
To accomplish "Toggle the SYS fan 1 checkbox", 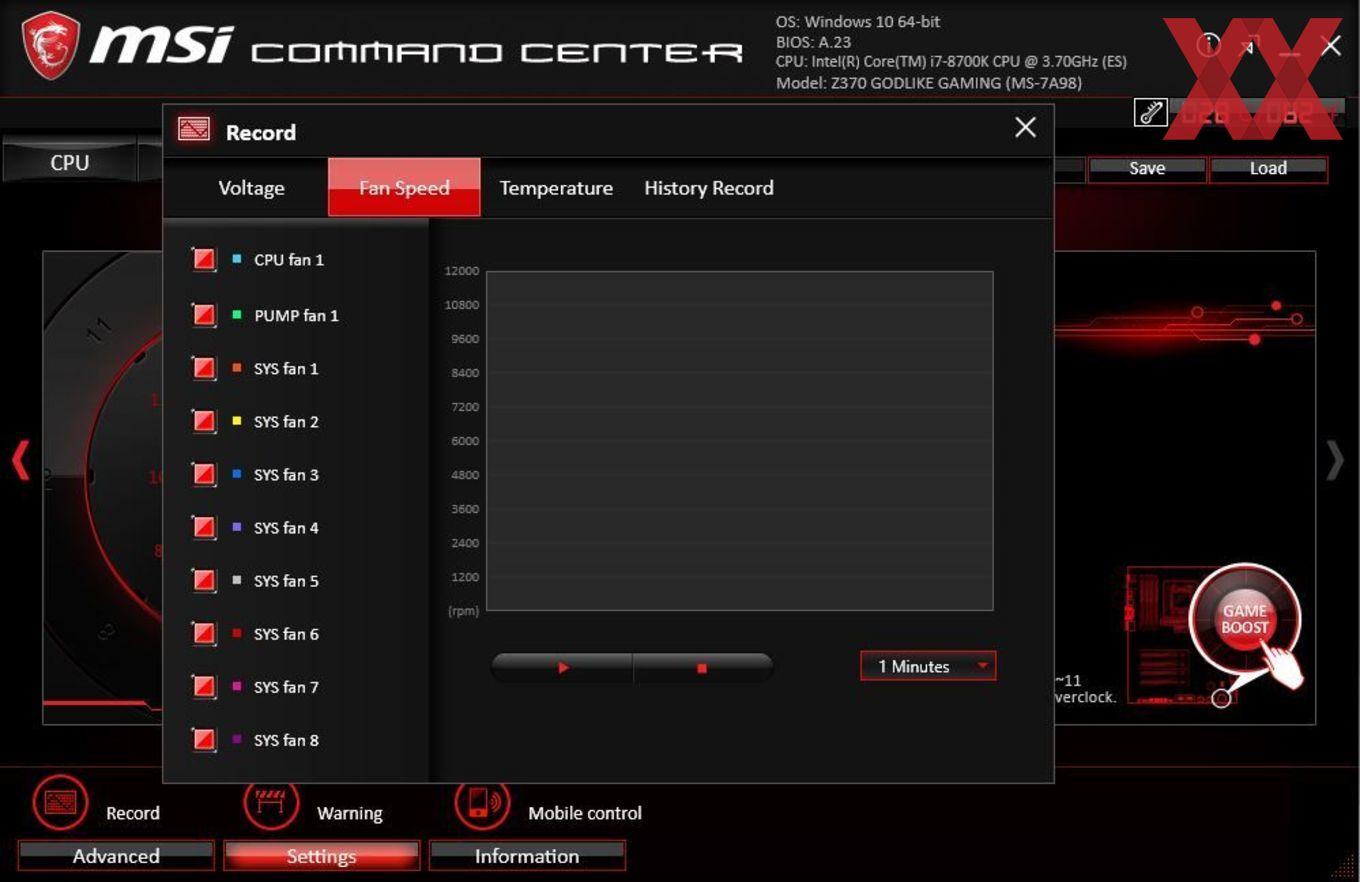I will click(204, 368).
